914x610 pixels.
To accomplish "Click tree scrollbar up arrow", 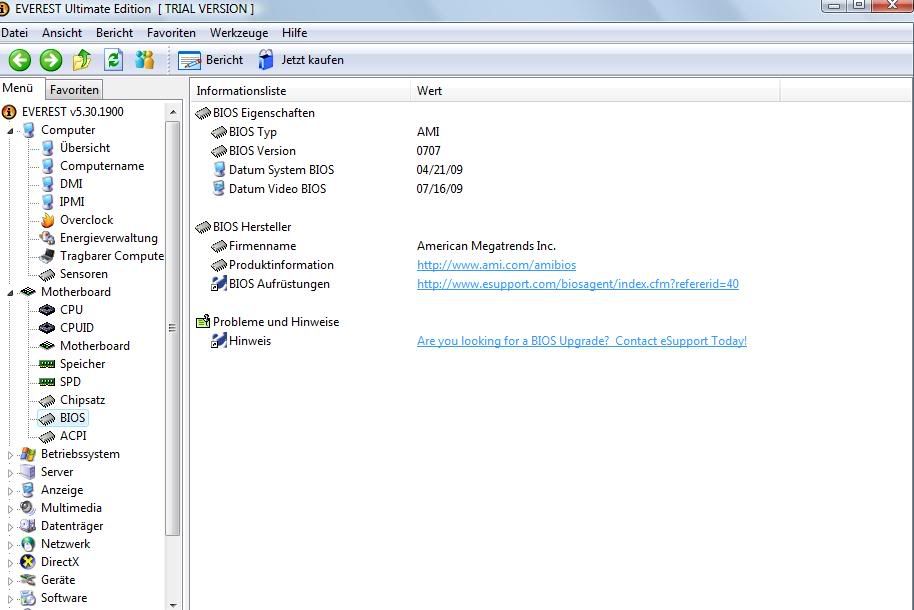I will pos(173,112).
